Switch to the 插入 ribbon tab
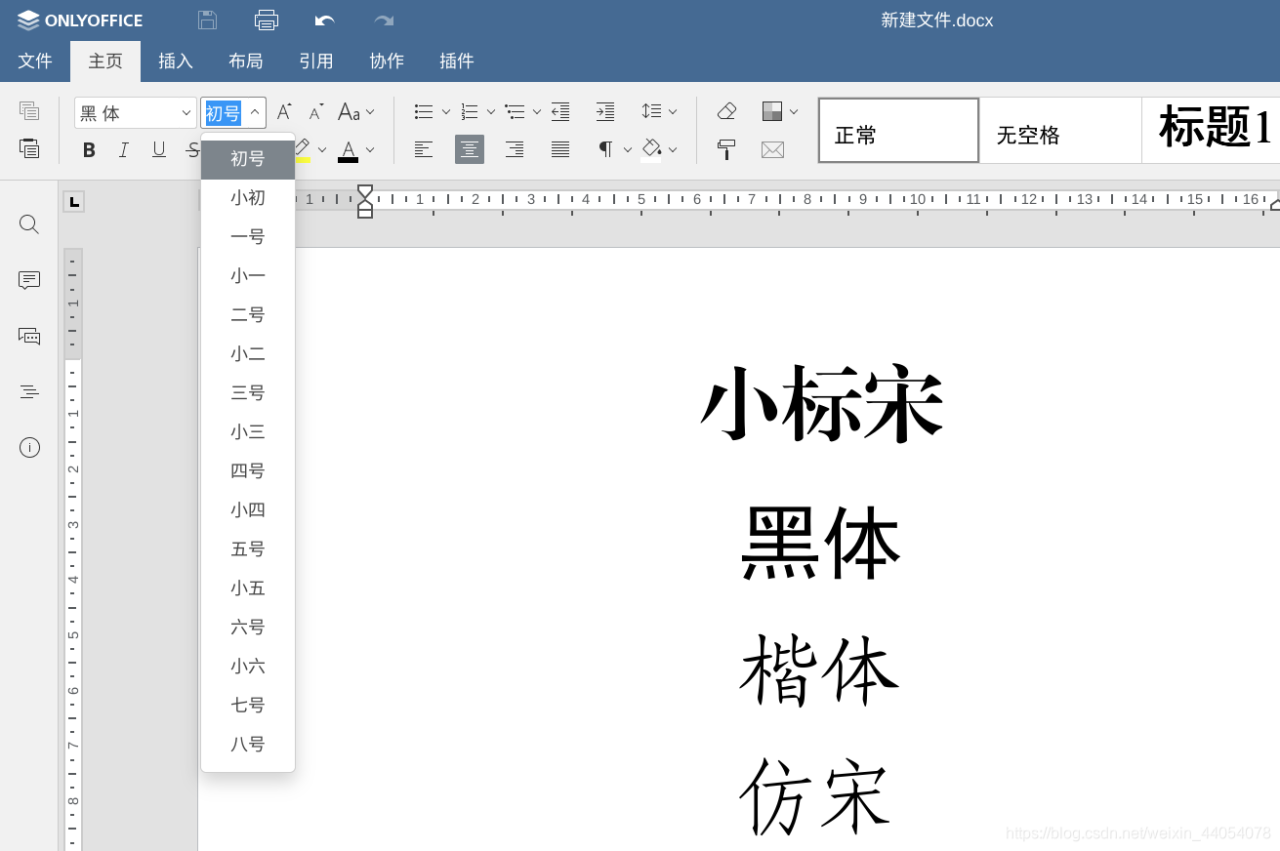The height and width of the screenshot is (851, 1280). pos(175,61)
